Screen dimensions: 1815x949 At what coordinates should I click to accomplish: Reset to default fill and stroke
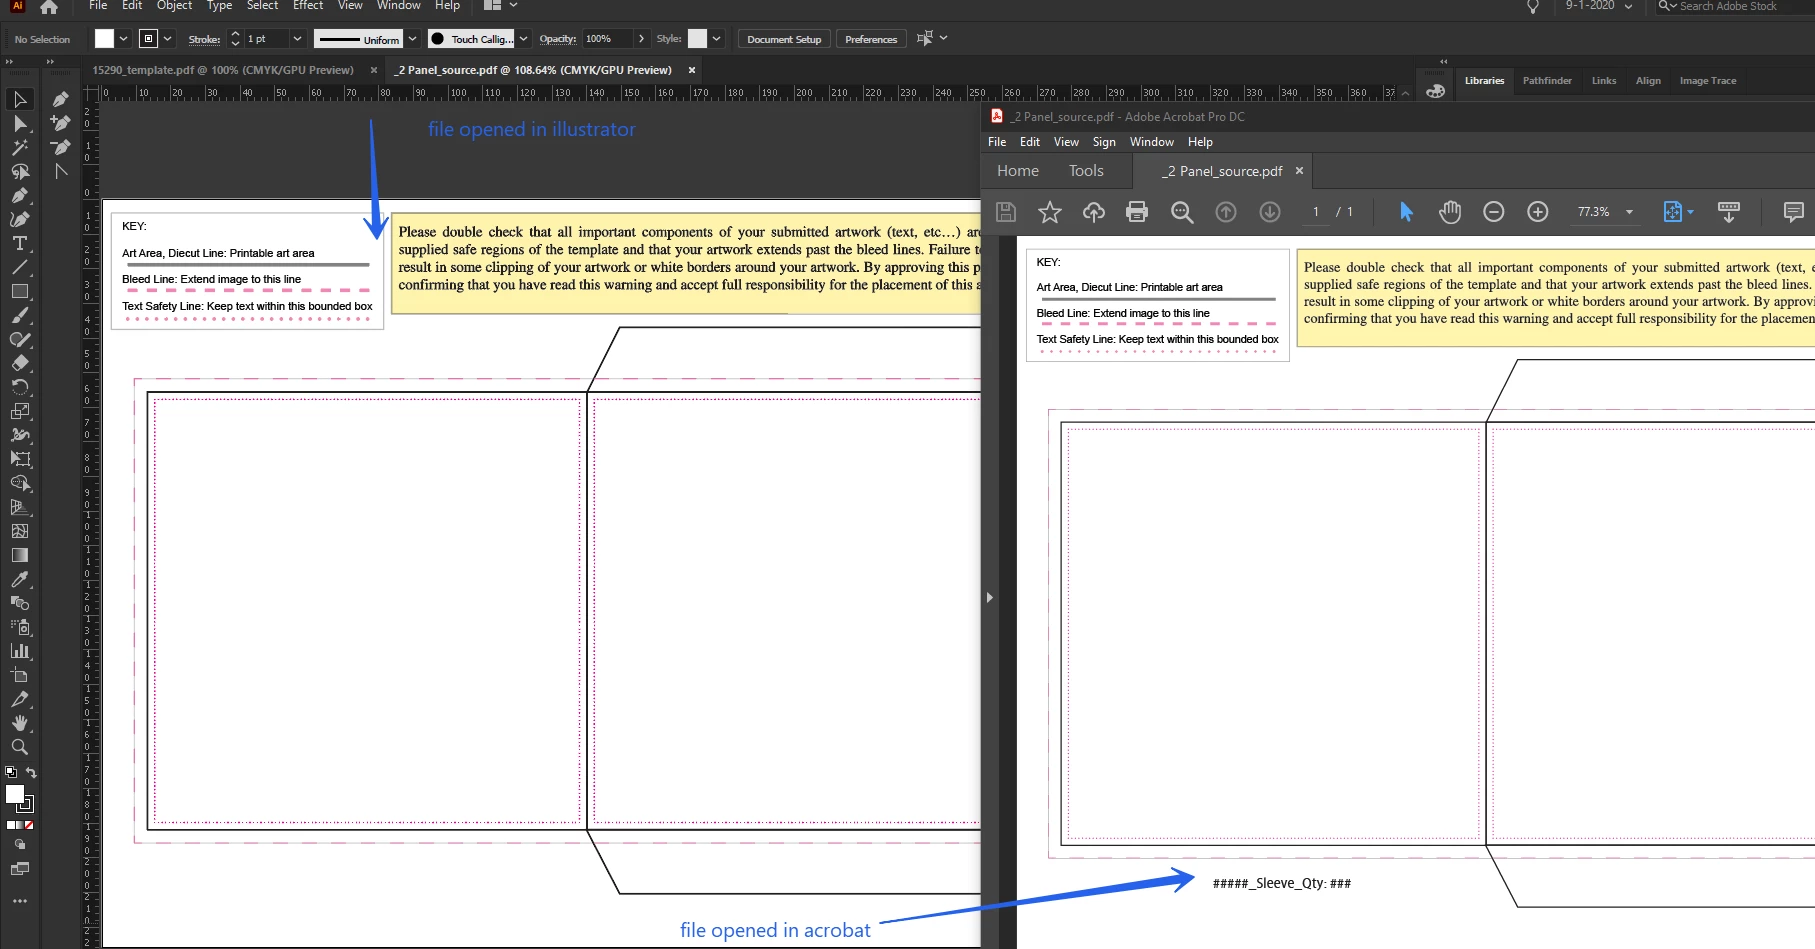pos(11,773)
